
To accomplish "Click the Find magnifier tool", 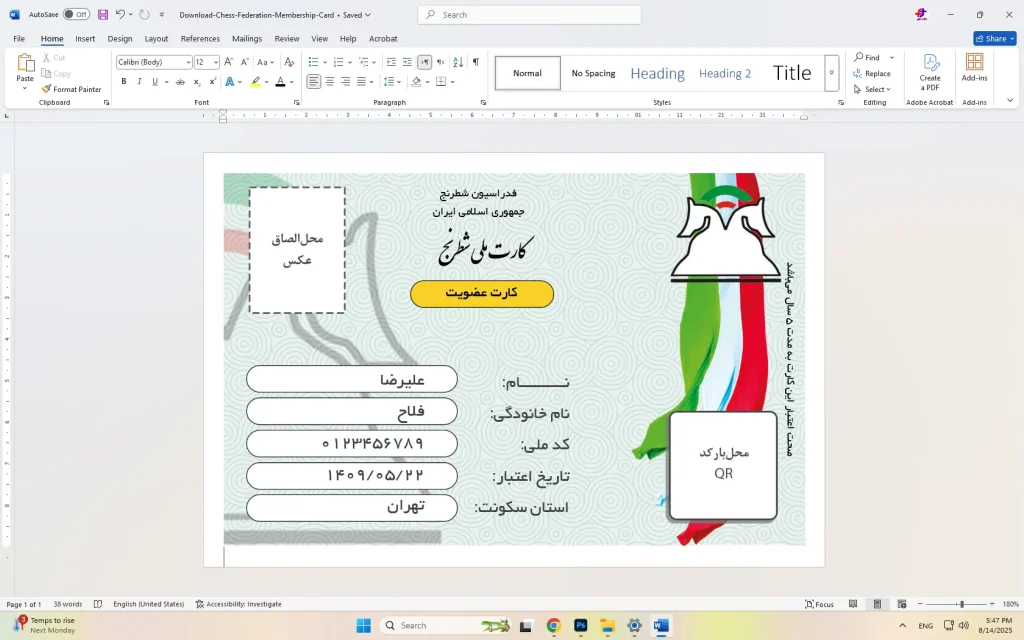I will [868, 57].
